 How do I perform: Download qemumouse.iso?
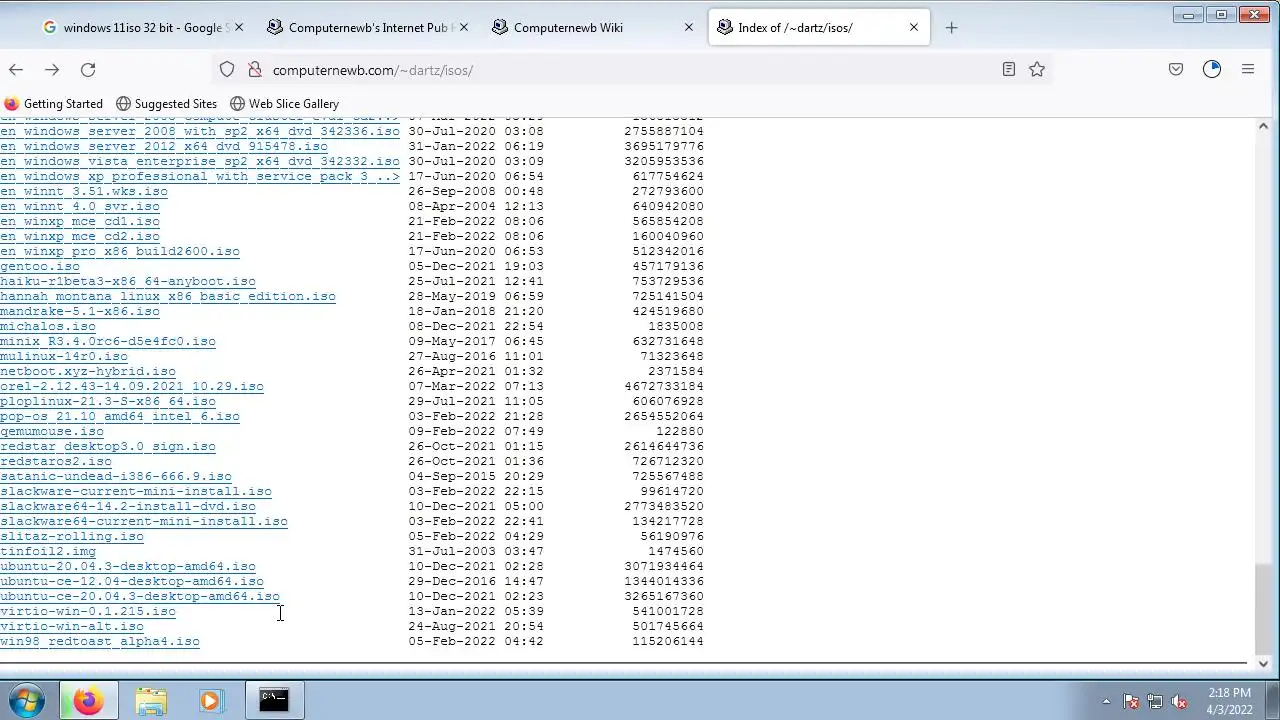(52, 431)
